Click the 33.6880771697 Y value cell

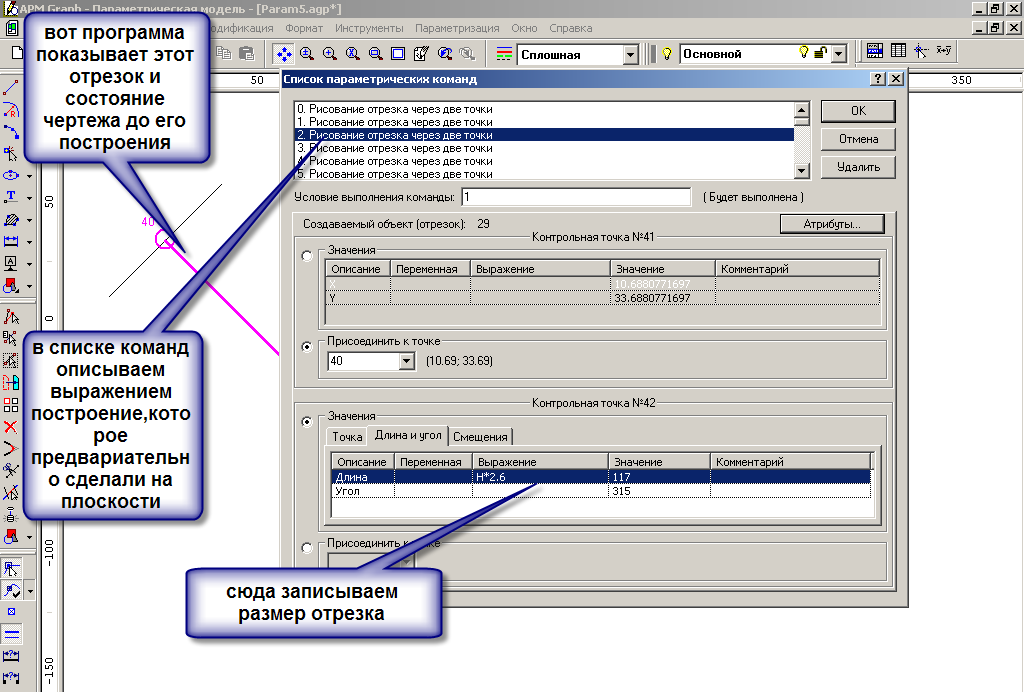coord(663,298)
